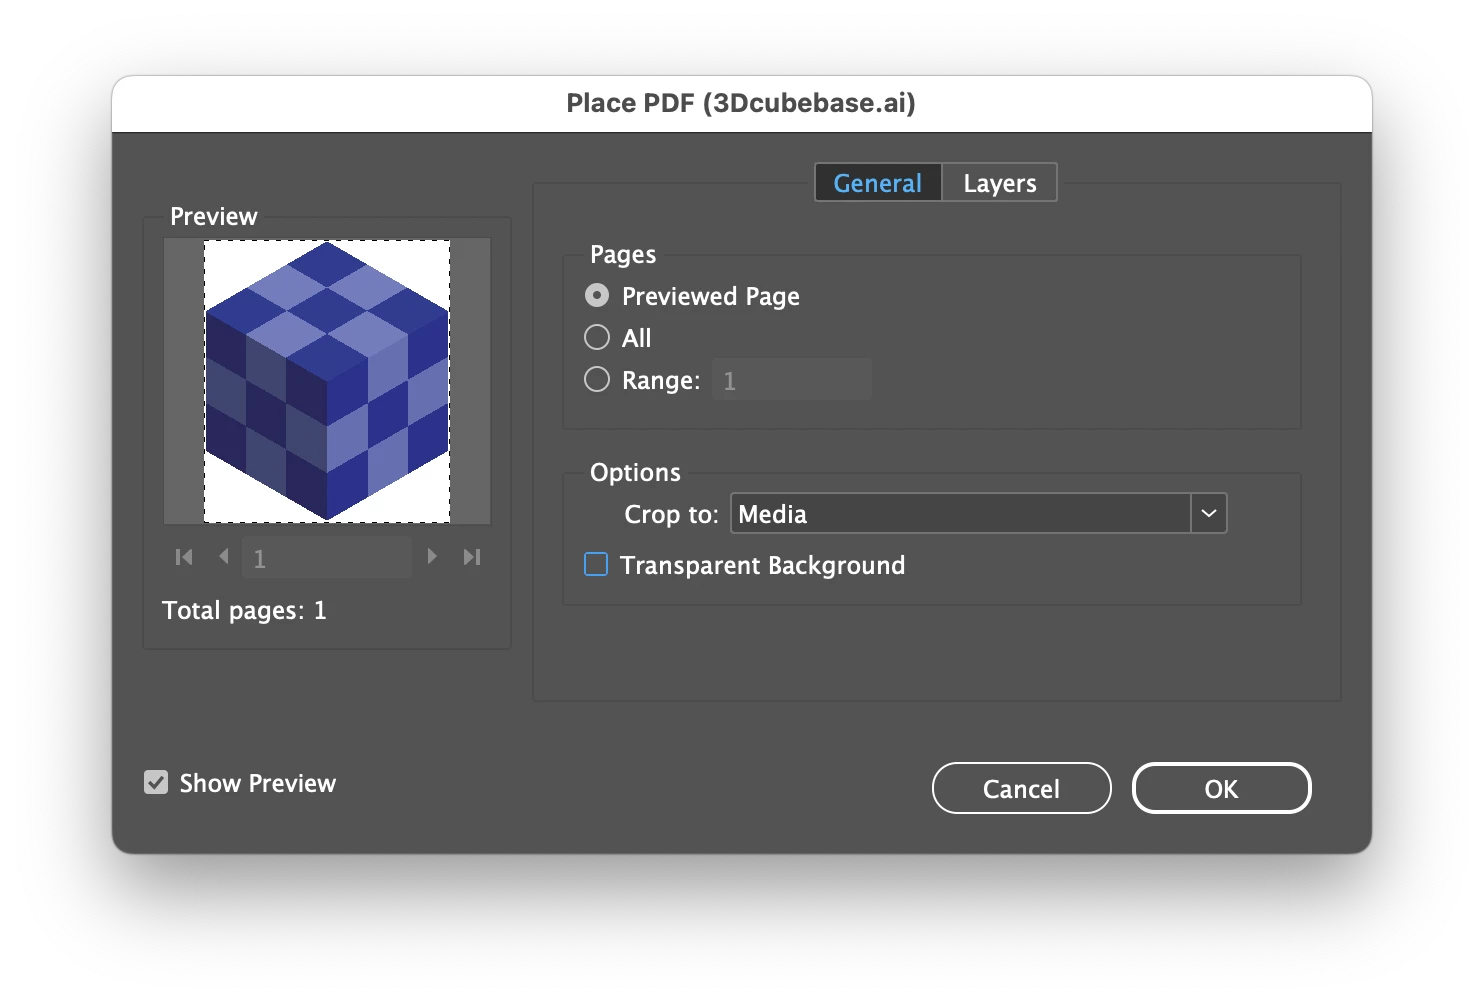
Task: Click the Total pages: 1 text
Action: [244, 611]
